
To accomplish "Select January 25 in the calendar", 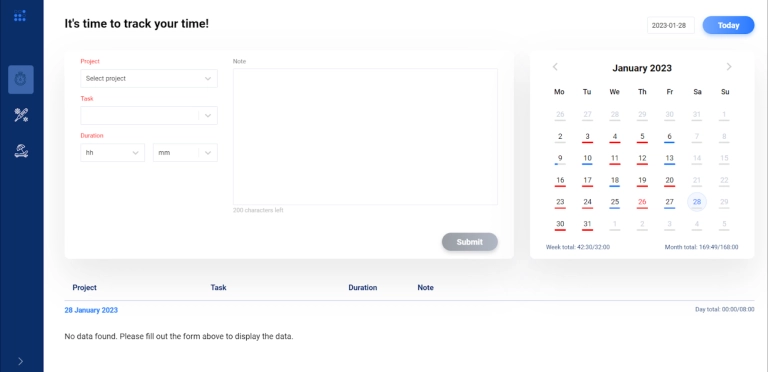I will (x=615, y=202).
